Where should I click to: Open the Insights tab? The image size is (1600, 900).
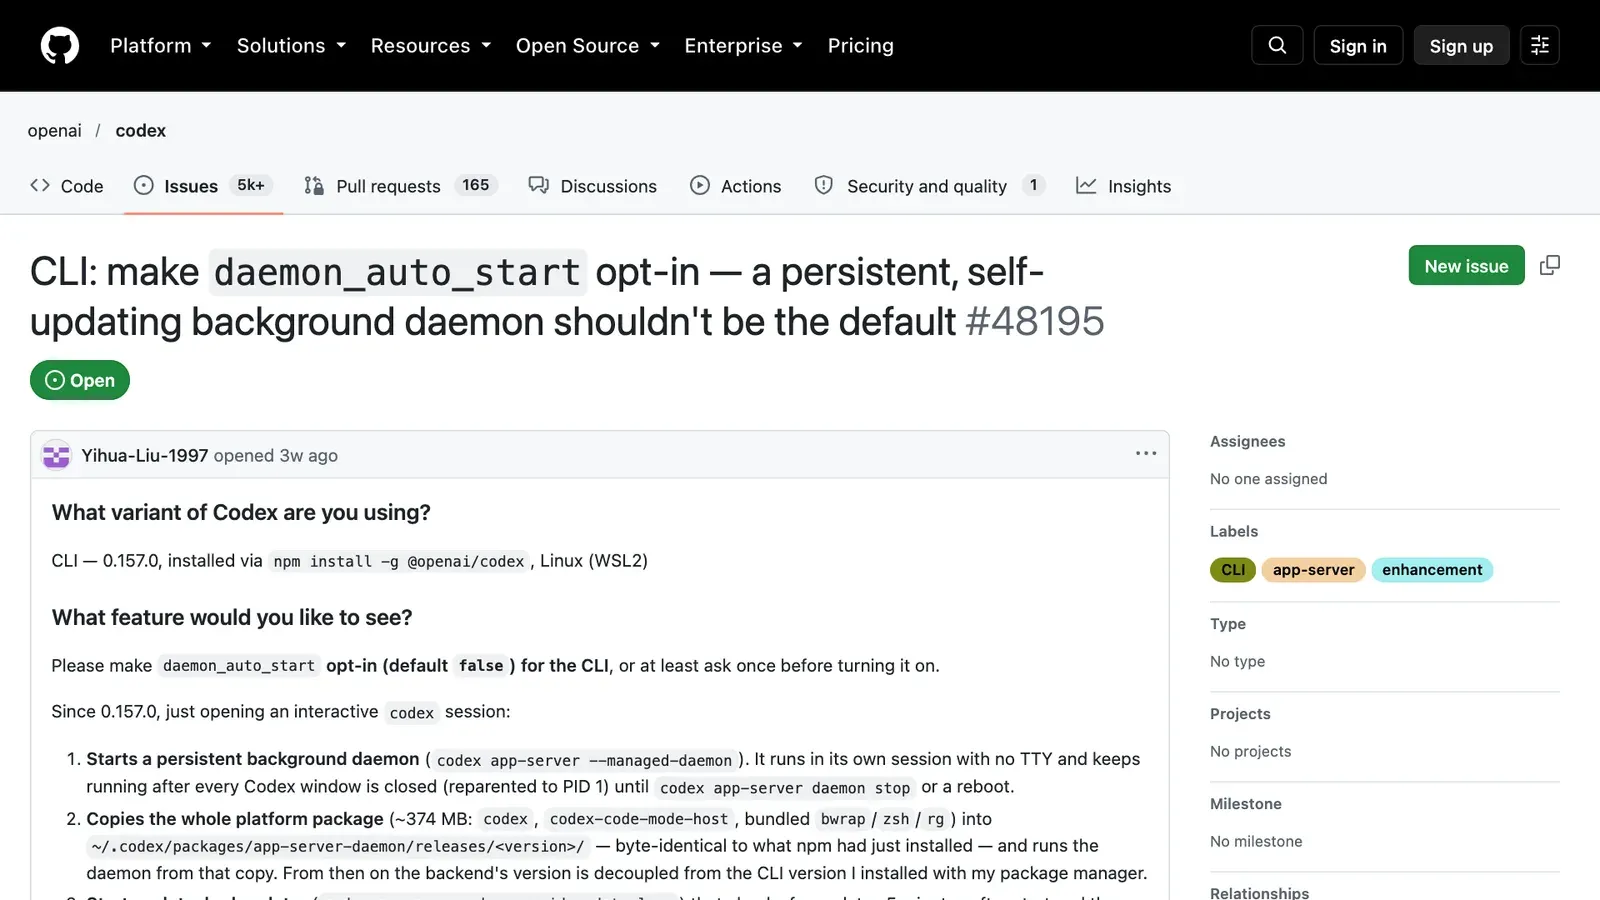pyautogui.click(x=1123, y=186)
